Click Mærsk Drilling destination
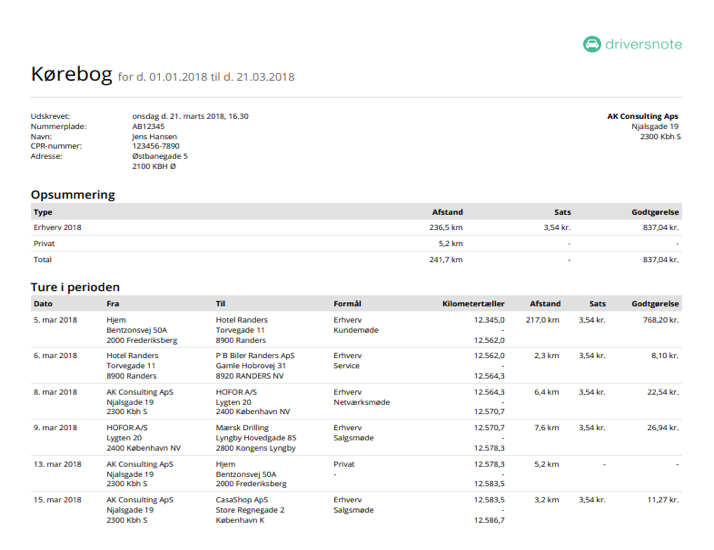 242,428
